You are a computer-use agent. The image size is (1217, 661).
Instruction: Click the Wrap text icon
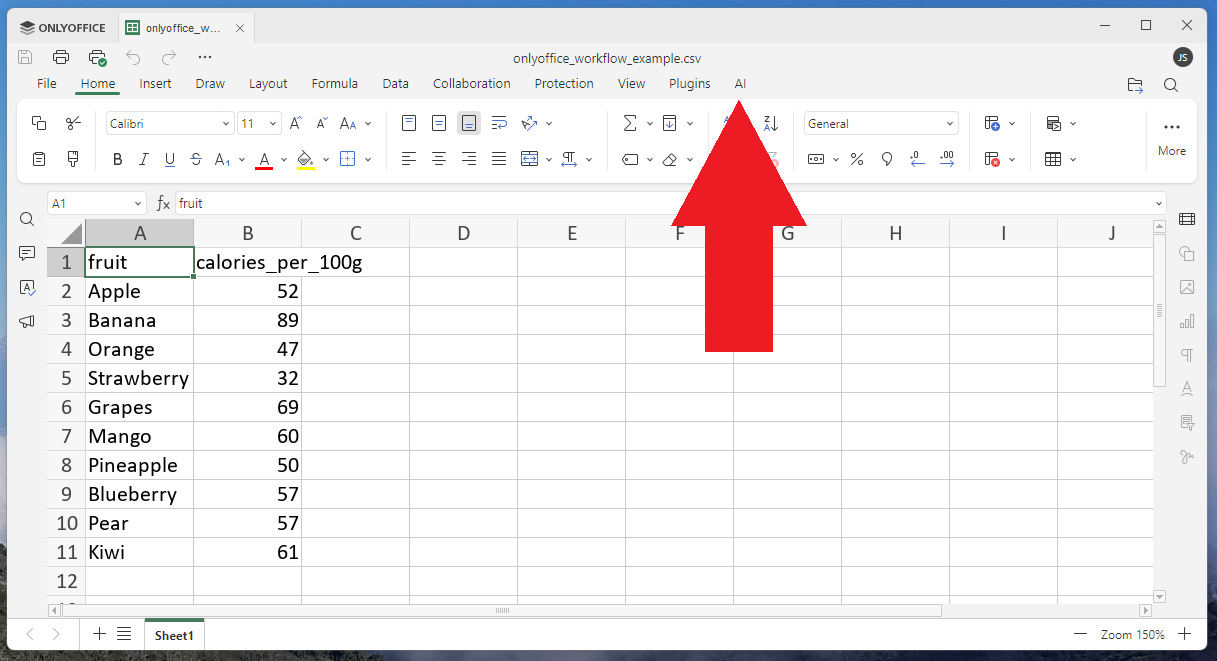pyautogui.click(x=499, y=123)
